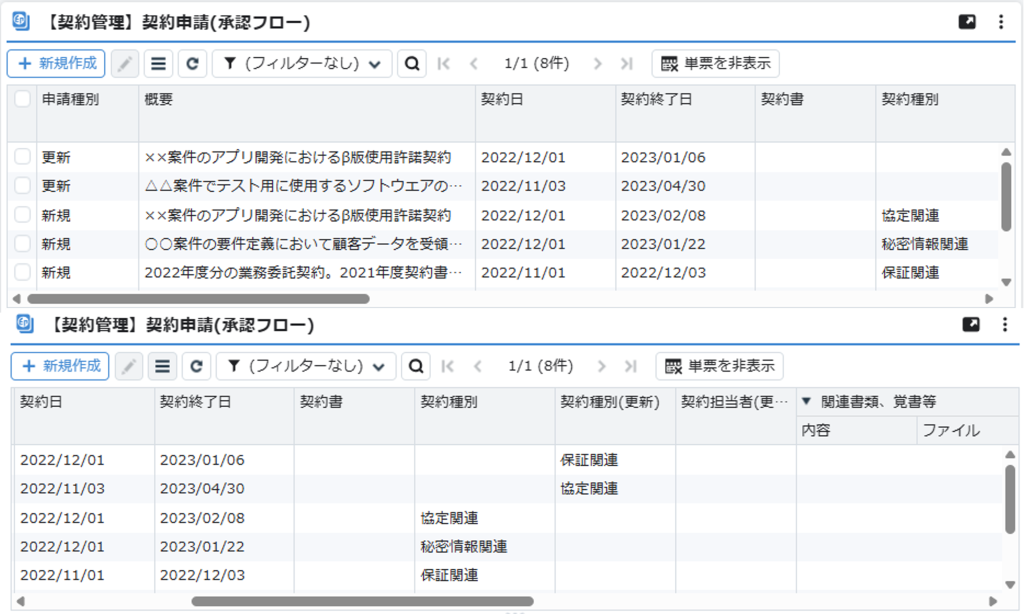Click the expand-panel icon in bottom panel header
1024x614 pixels.
[970, 325]
